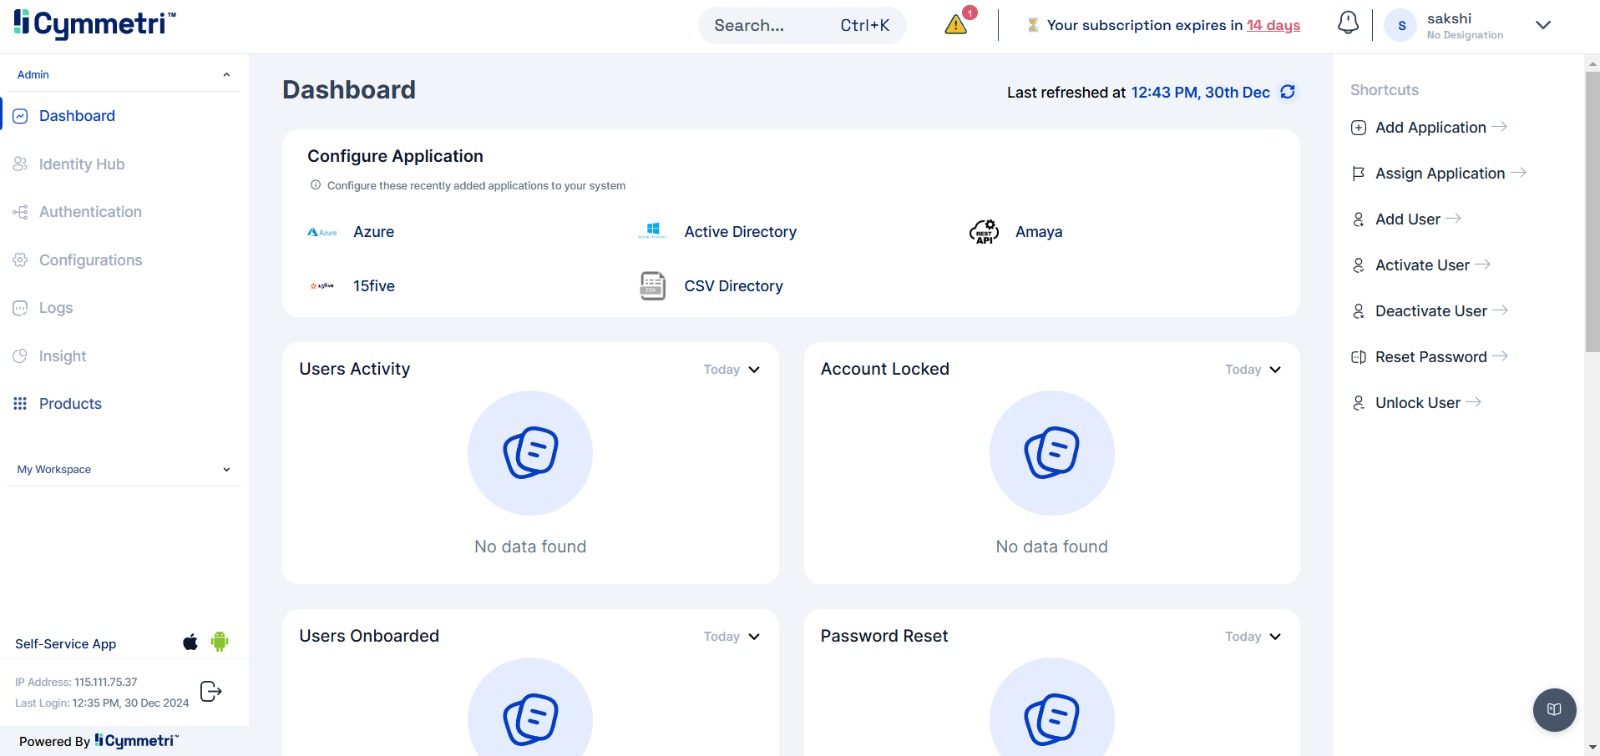Open the Android app download icon
This screenshot has width=1600, height=756.
click(x=220, y=642)
